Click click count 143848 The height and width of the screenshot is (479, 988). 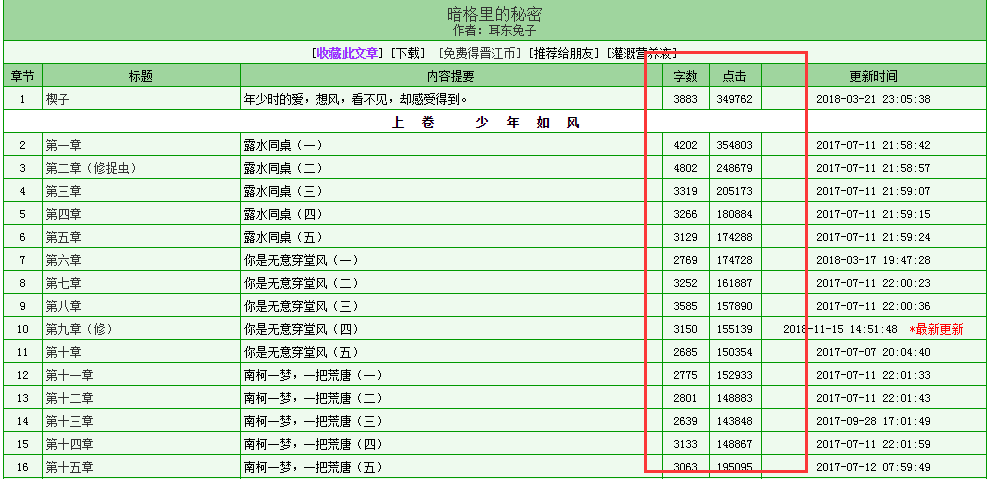tap(735, 422)
